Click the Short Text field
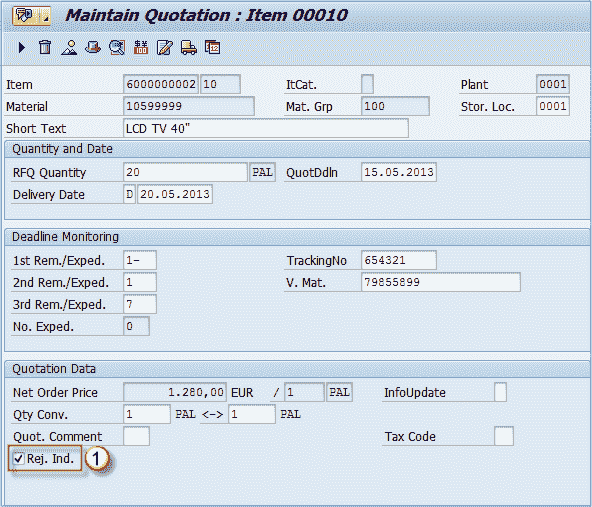This screenshot has width=592, height=507. click(x=266, y=128)
